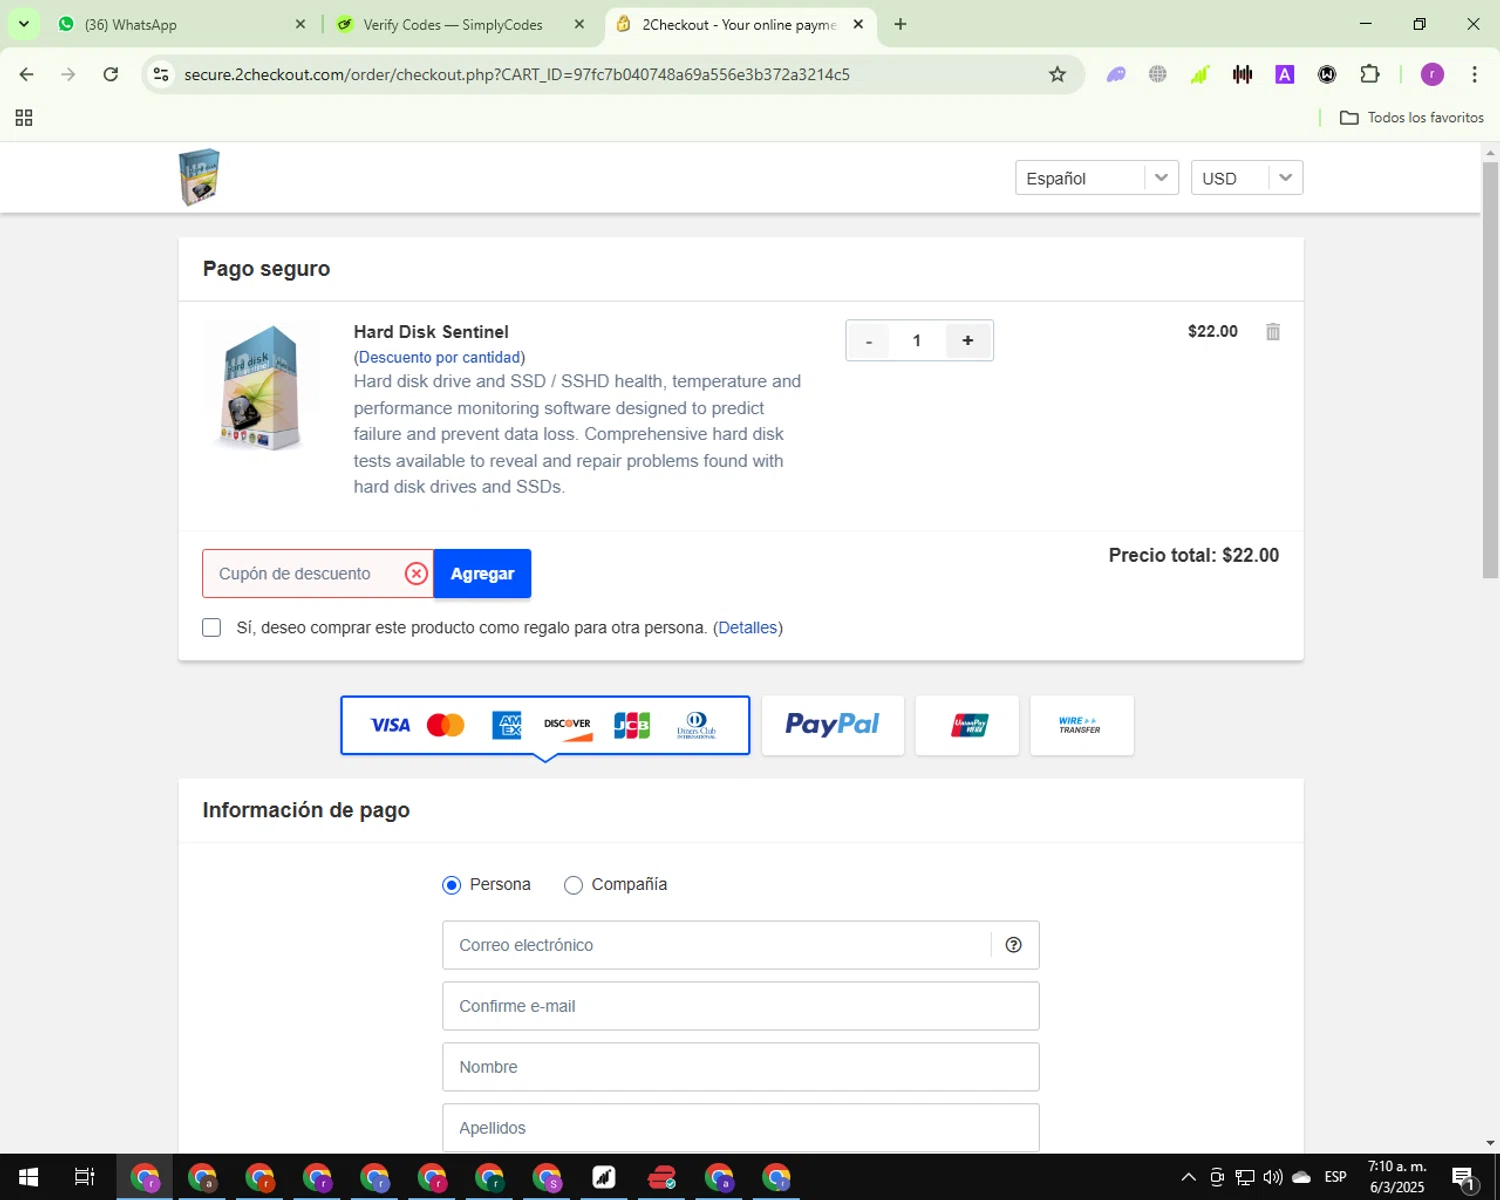This screenshot has width=1500, height=1200.
Task: Click the Hard Disk Sentinel header logo
Action: (199, 177)
